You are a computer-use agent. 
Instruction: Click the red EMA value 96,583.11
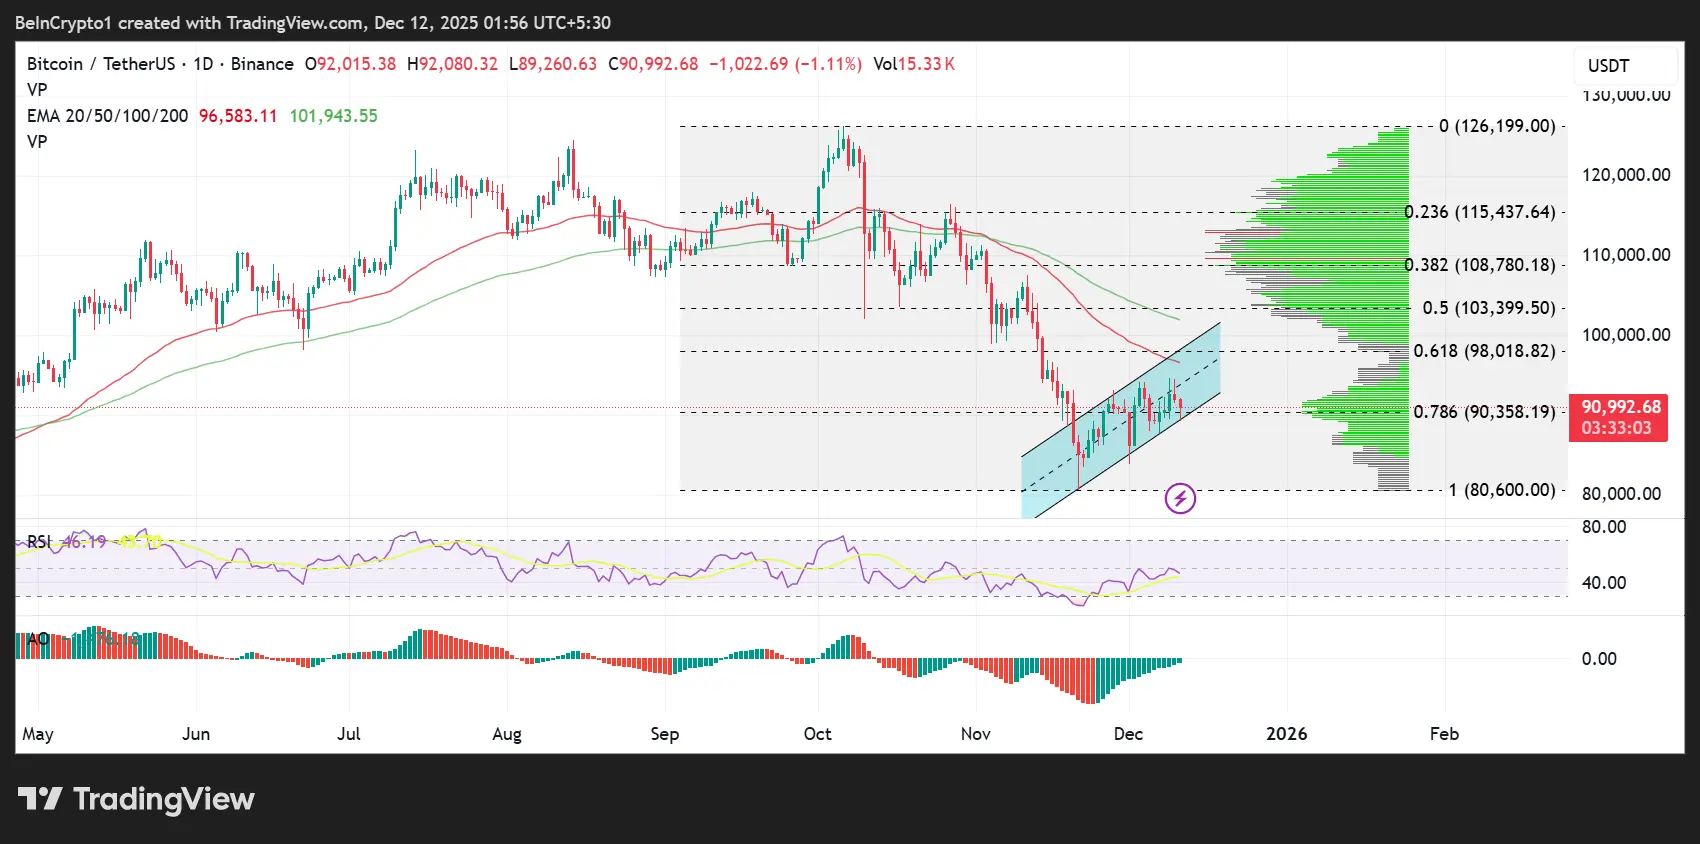(238, 116)
